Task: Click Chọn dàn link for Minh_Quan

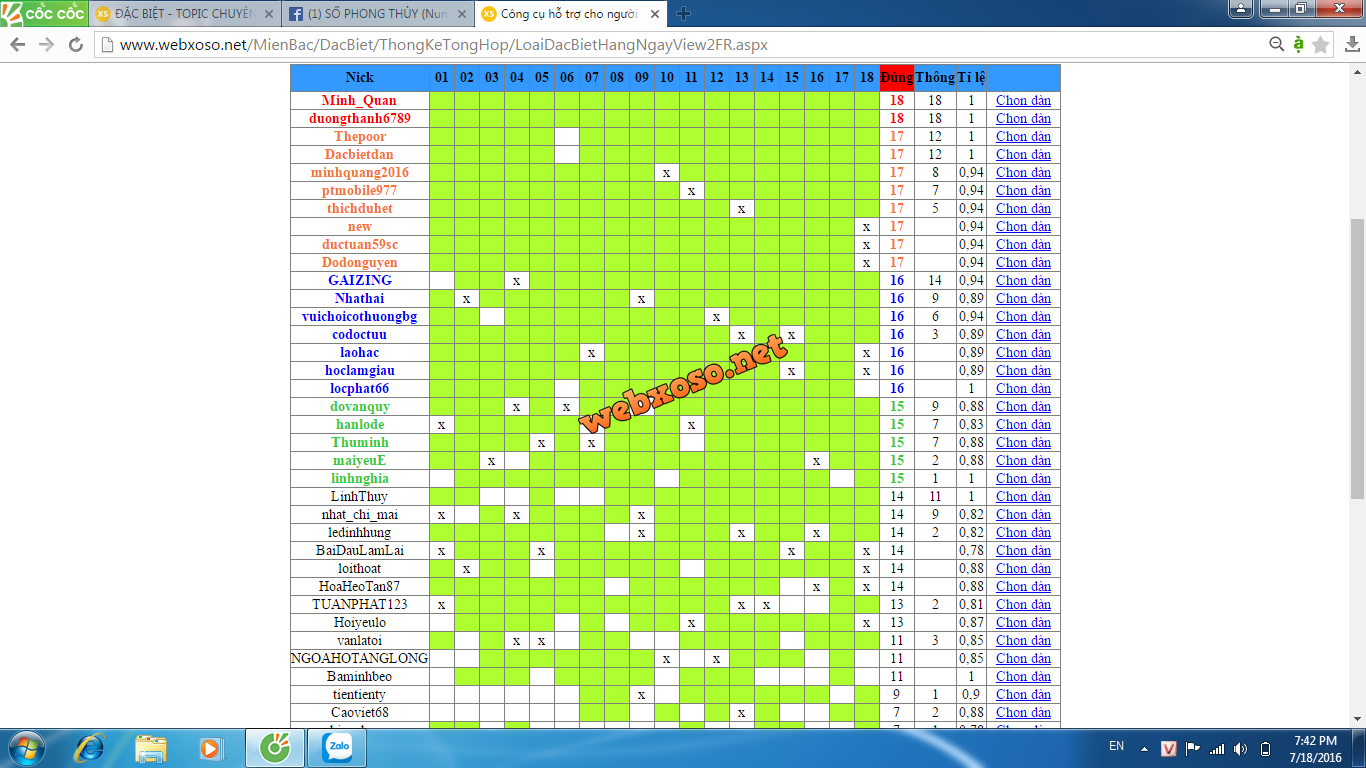Action: (x=1023, y=100)
